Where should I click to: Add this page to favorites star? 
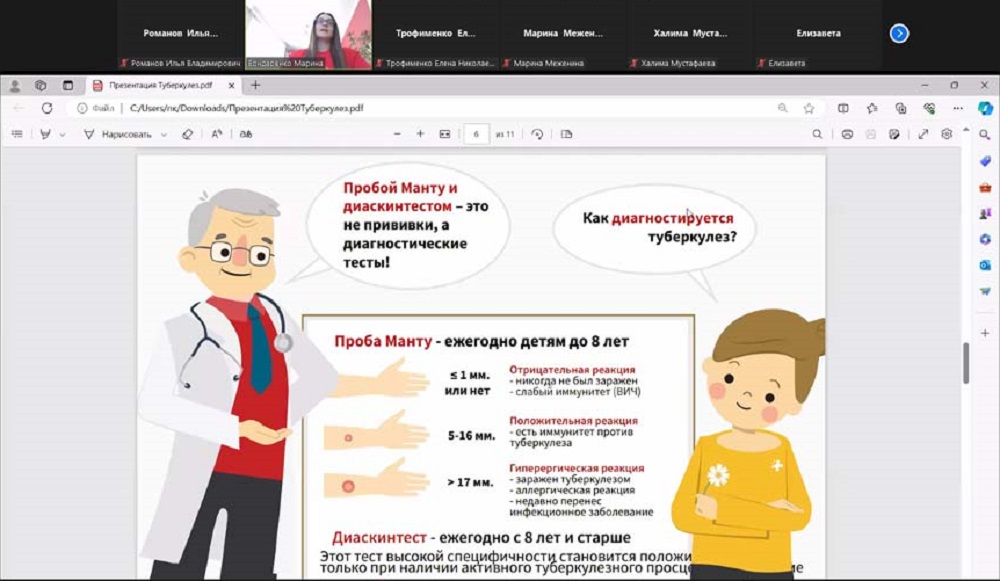[x=808, y=108]
